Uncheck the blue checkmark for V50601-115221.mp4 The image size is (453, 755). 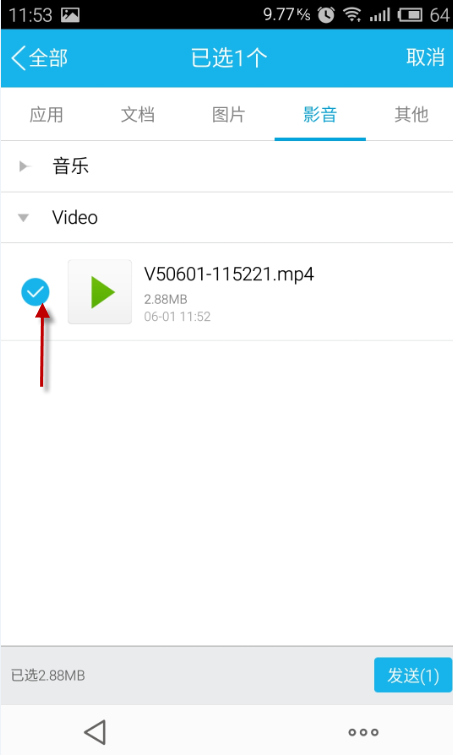click(x=35, y=292)
